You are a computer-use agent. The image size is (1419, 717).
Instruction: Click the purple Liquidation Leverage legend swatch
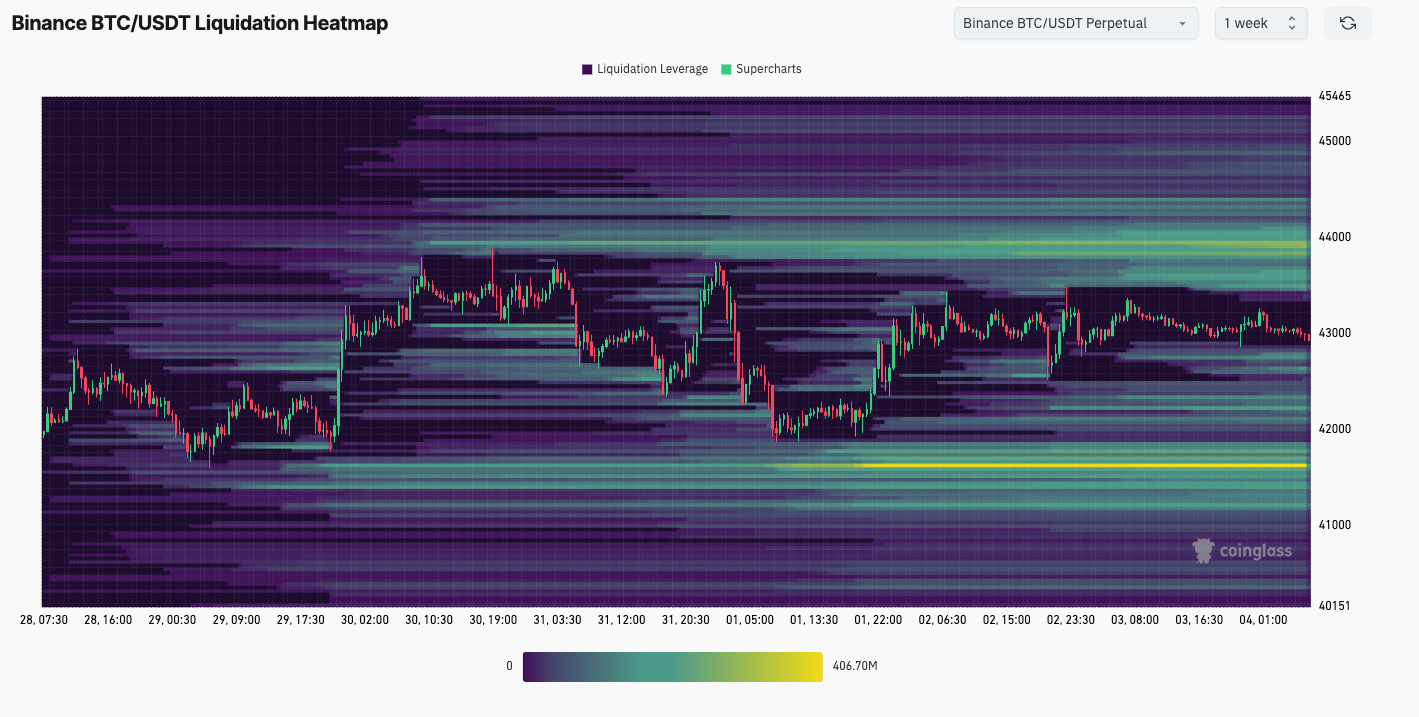pyautogui.click(x=587, y=69)
